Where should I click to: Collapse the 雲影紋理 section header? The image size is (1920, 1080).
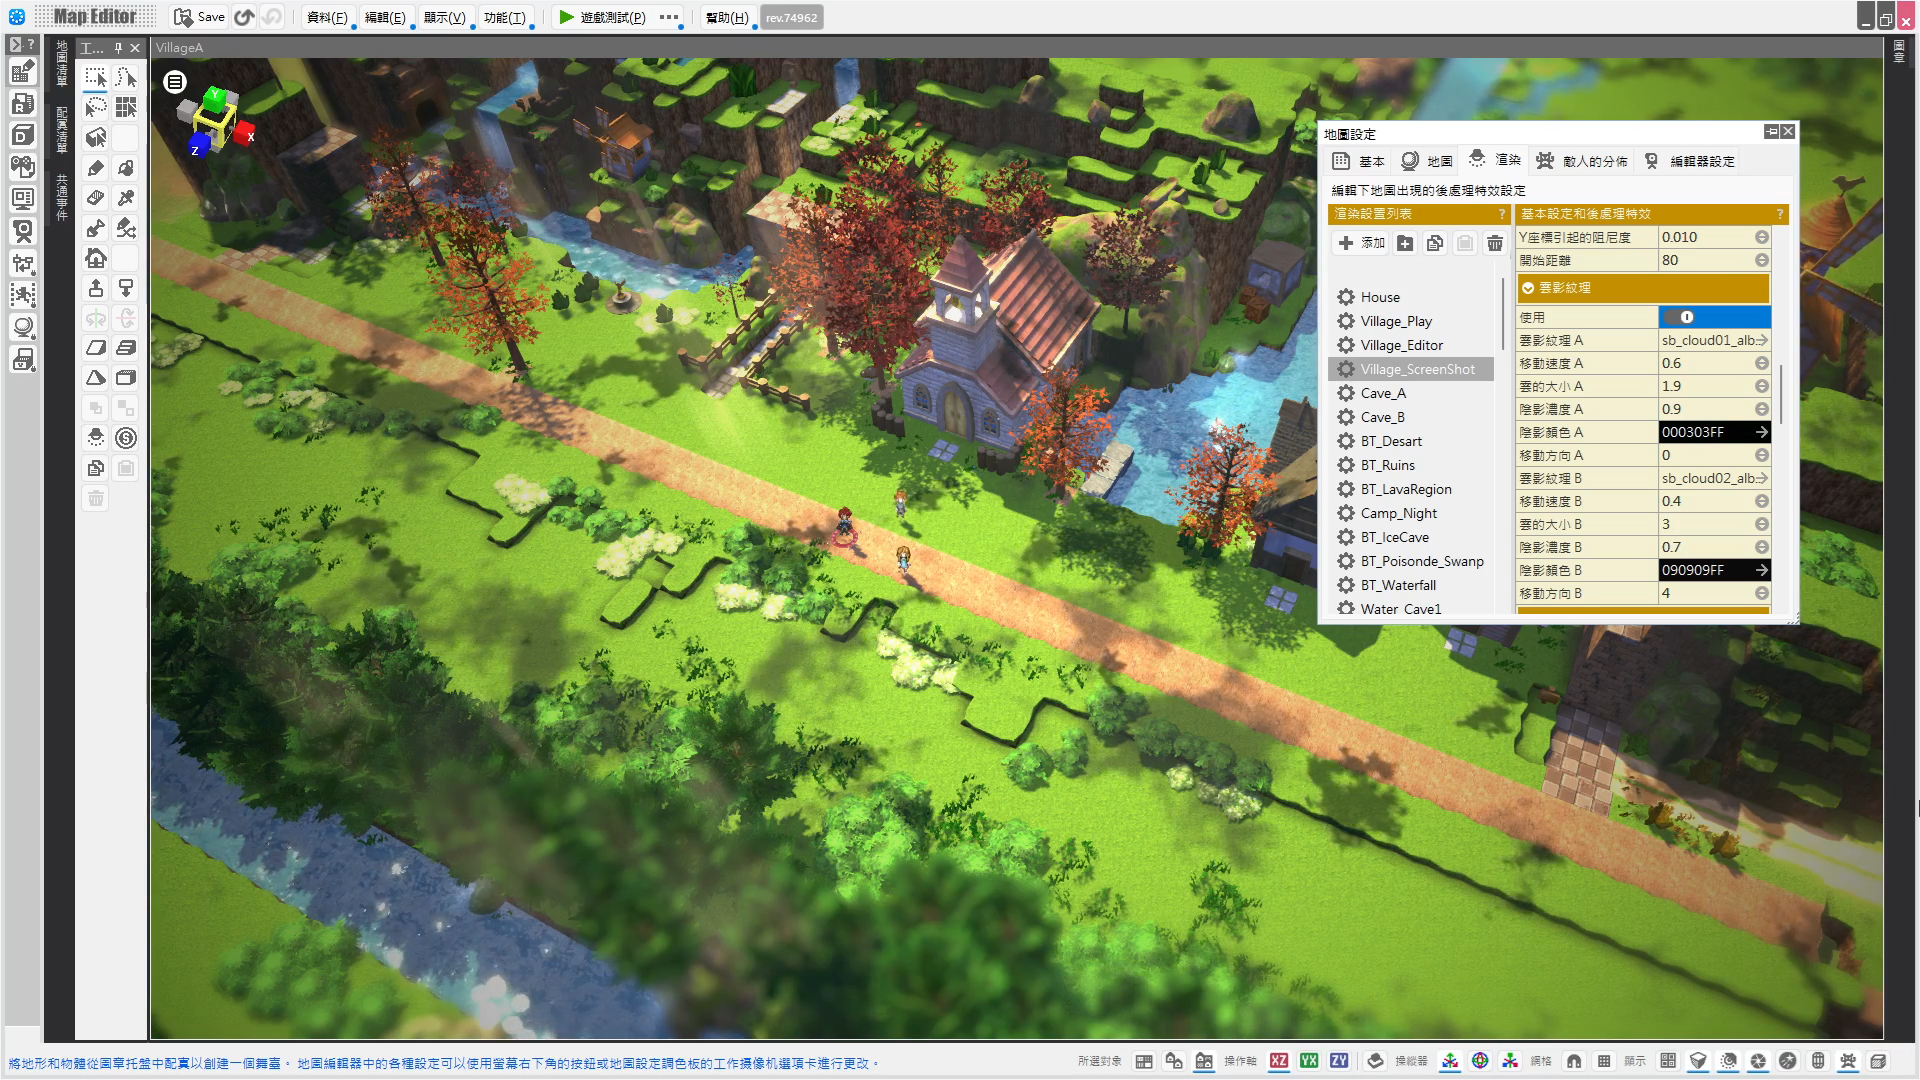1528,288
